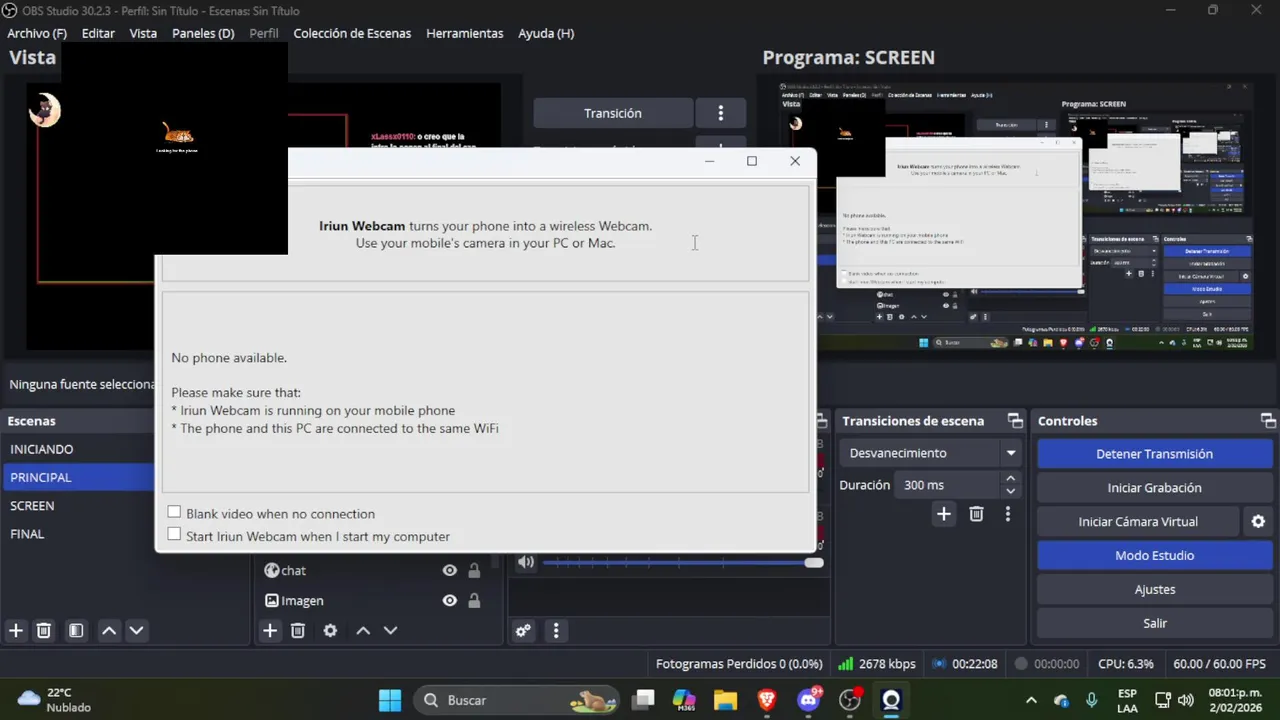The width and height of the screenshot is (1280, 720).
Task: Toggle Modo Estudio button
Action: pos(1154,556)
